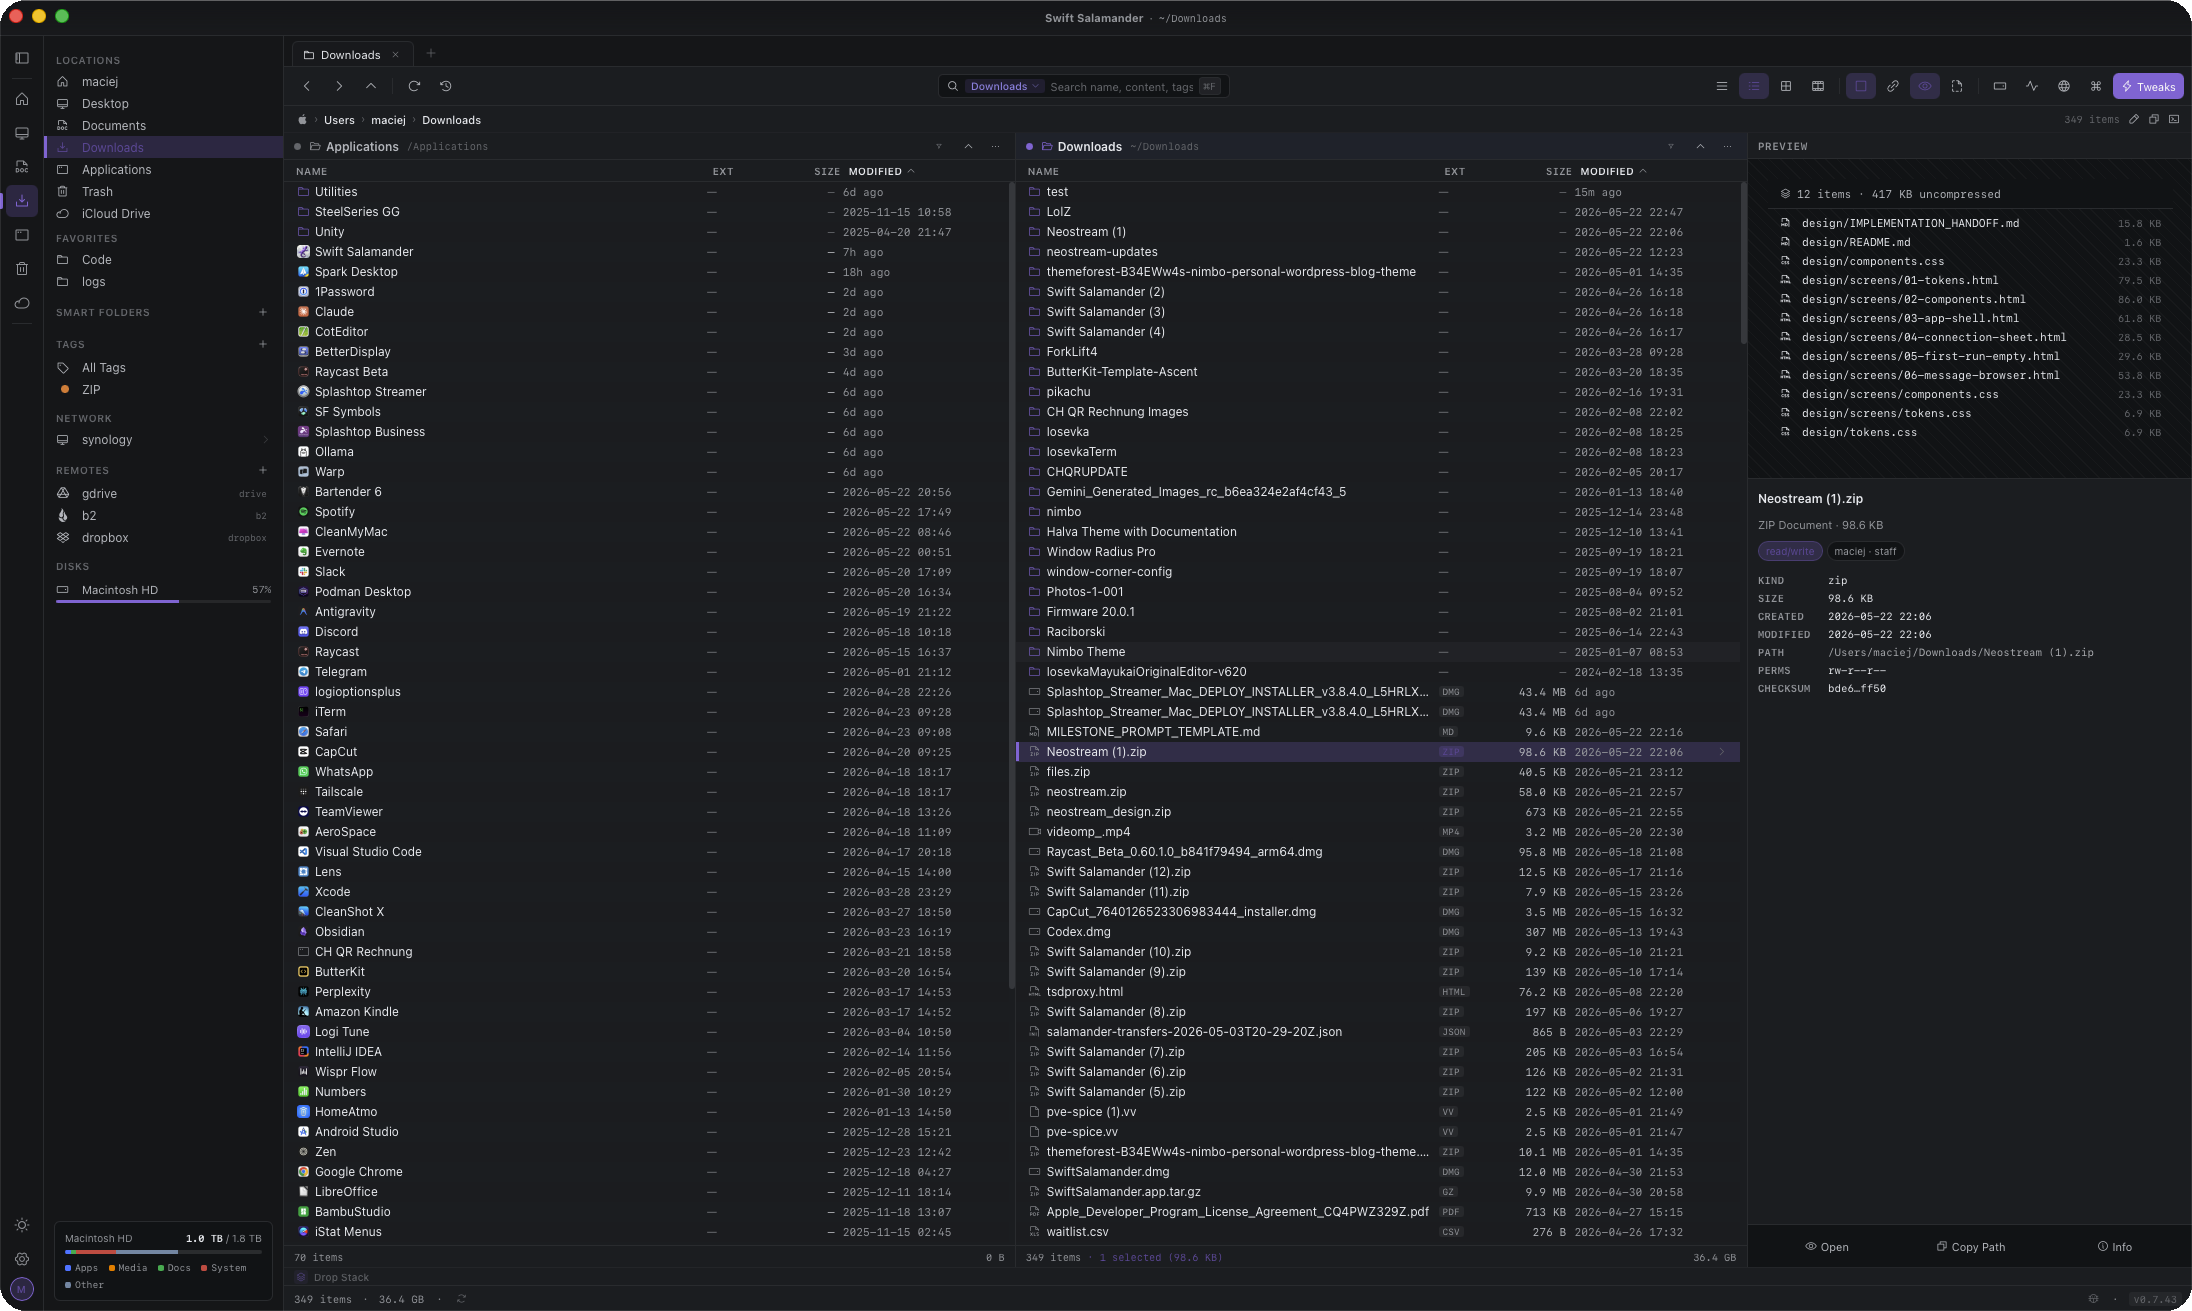The height and width of the screenshot is (1311, 2192).
Task: Click the Drop Stack area
Action: coord(332,1277)
